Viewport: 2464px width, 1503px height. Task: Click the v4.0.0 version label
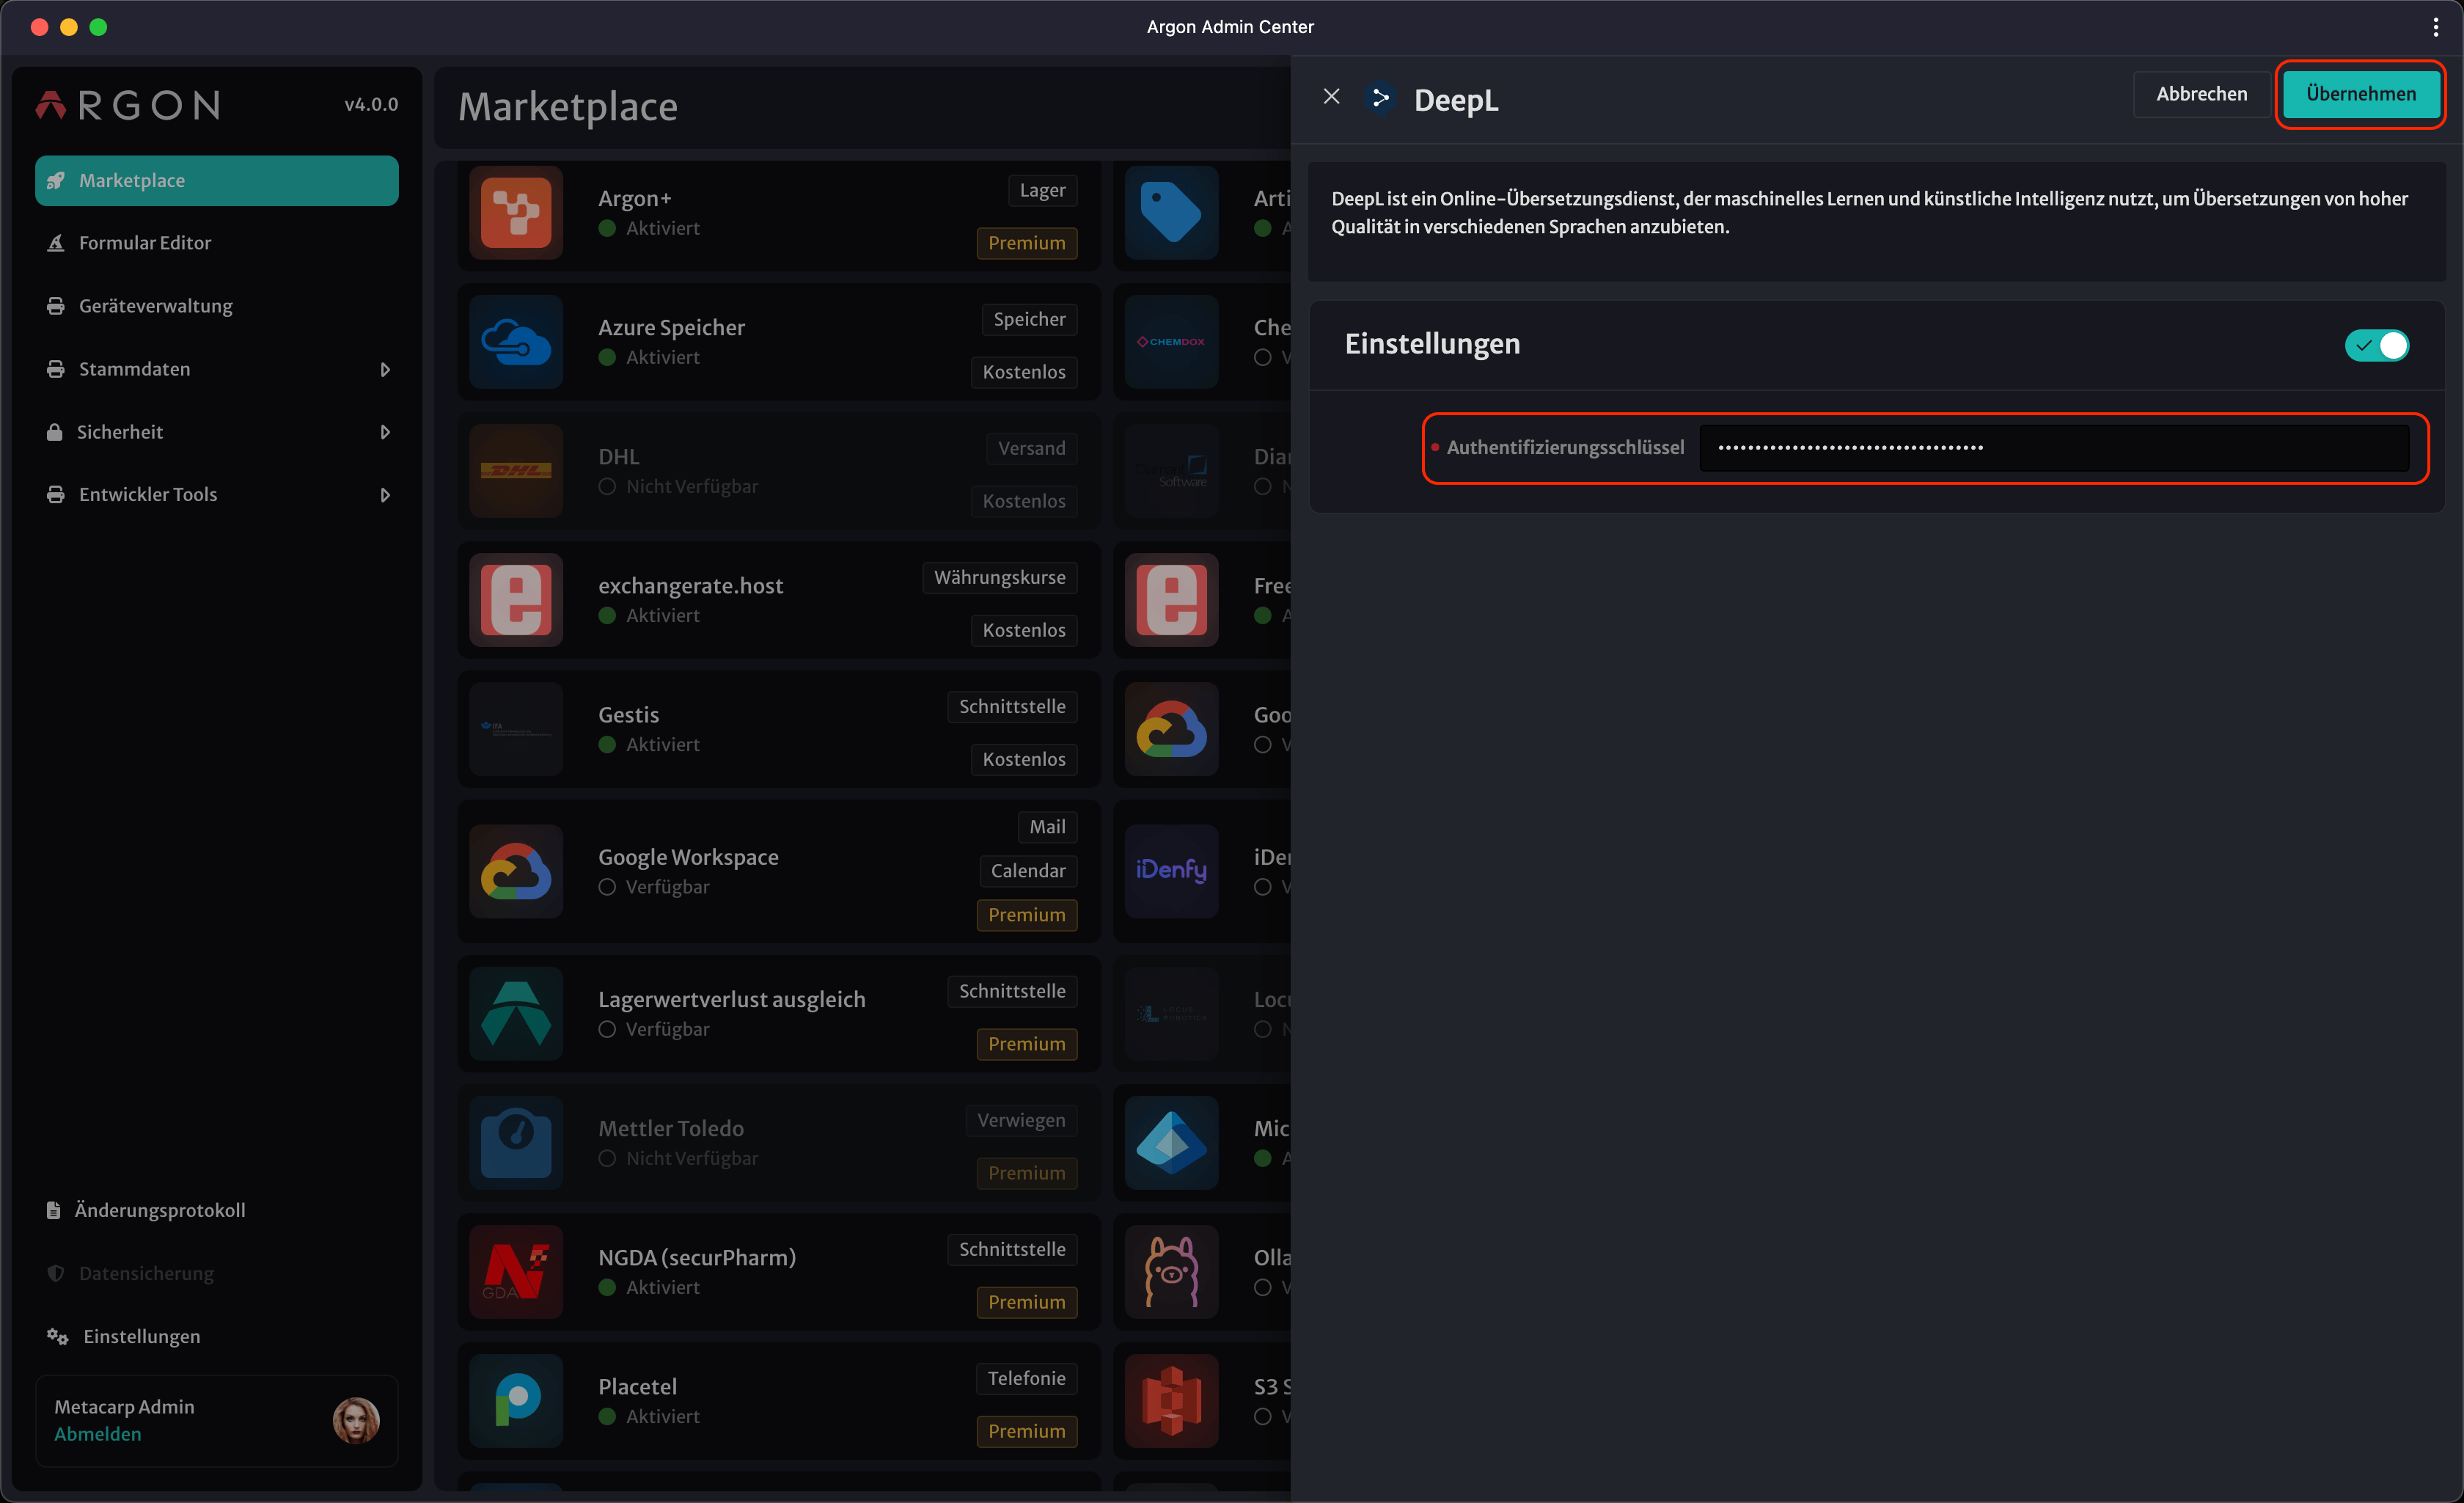pos(371,104)
